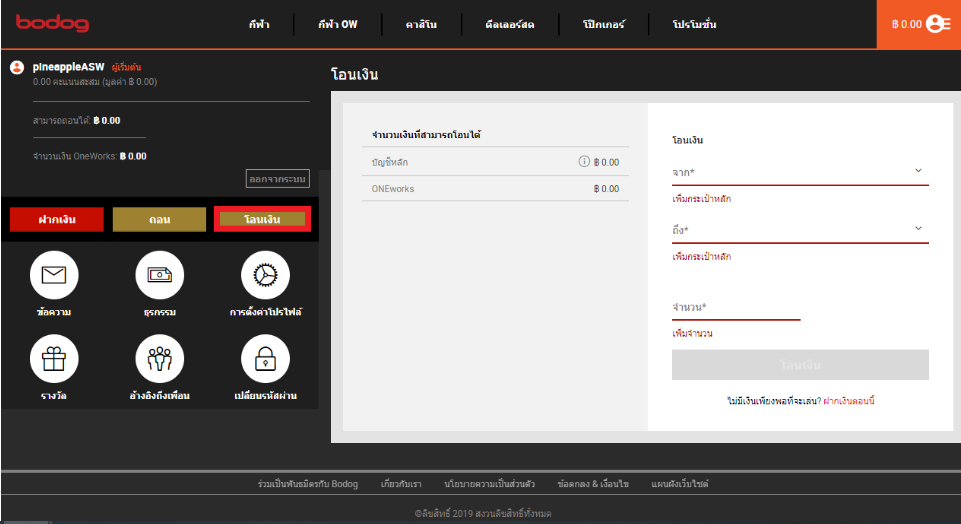The height and width of the screenshot is (524, 961).
Task: Open ดีลเลอร์สด live dealer menu
Action: click(509, 25)
